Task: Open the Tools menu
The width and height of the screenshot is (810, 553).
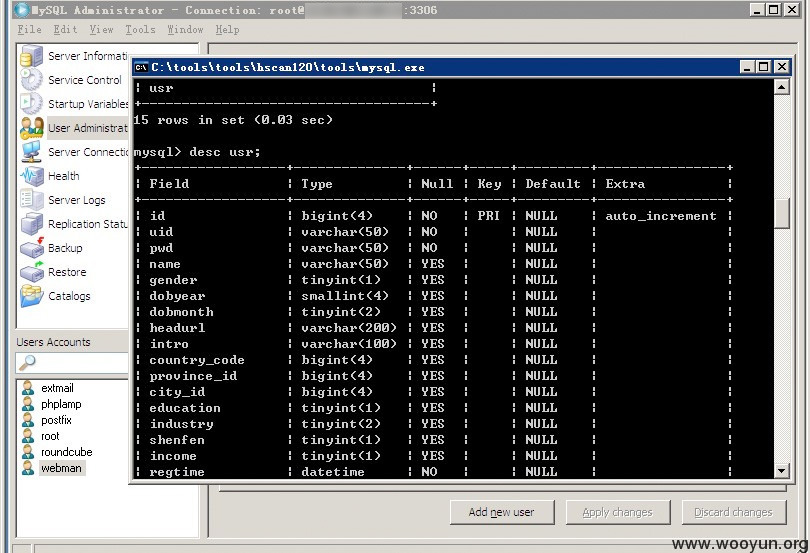Action: tap(140, 29)
